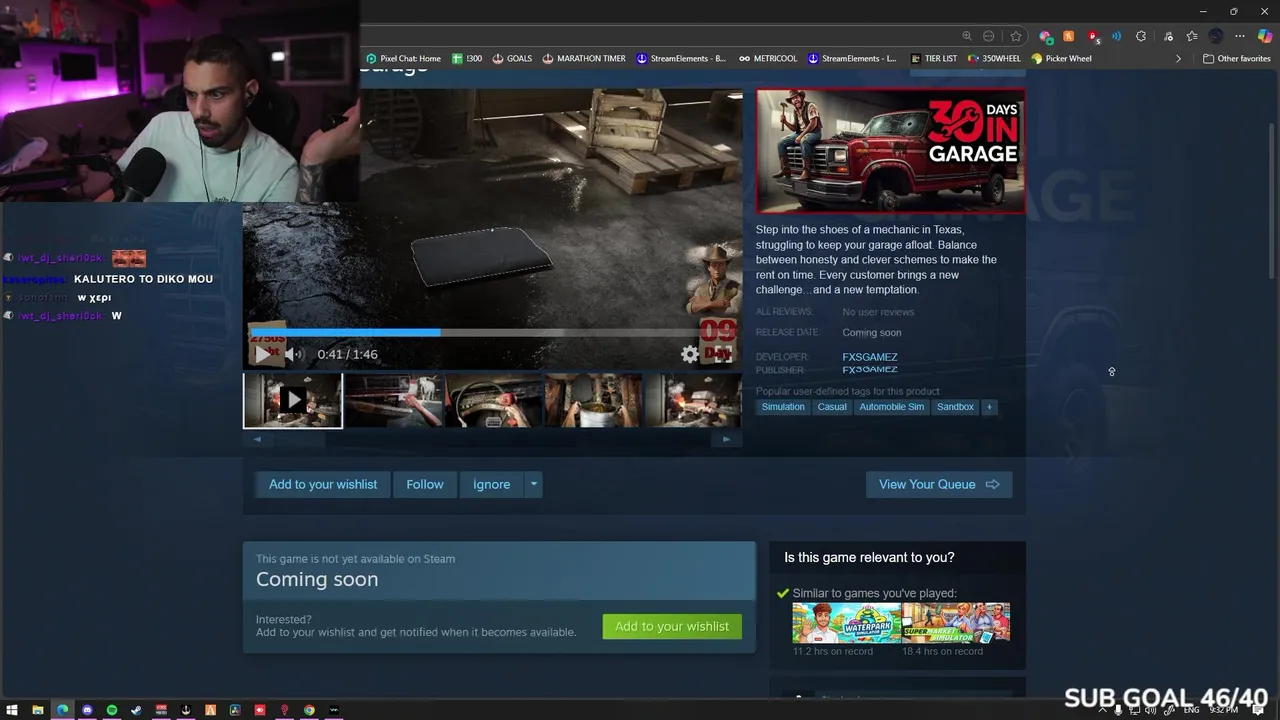Screen dimensions: 1280x720
Task: Expand the Ignore options dropdown arrow
Action: pos(534,484)
